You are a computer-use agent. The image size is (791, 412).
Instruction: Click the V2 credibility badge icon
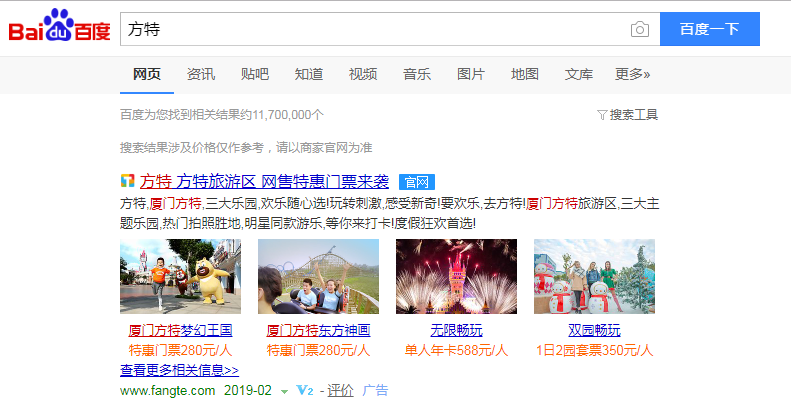coord(305,390)
